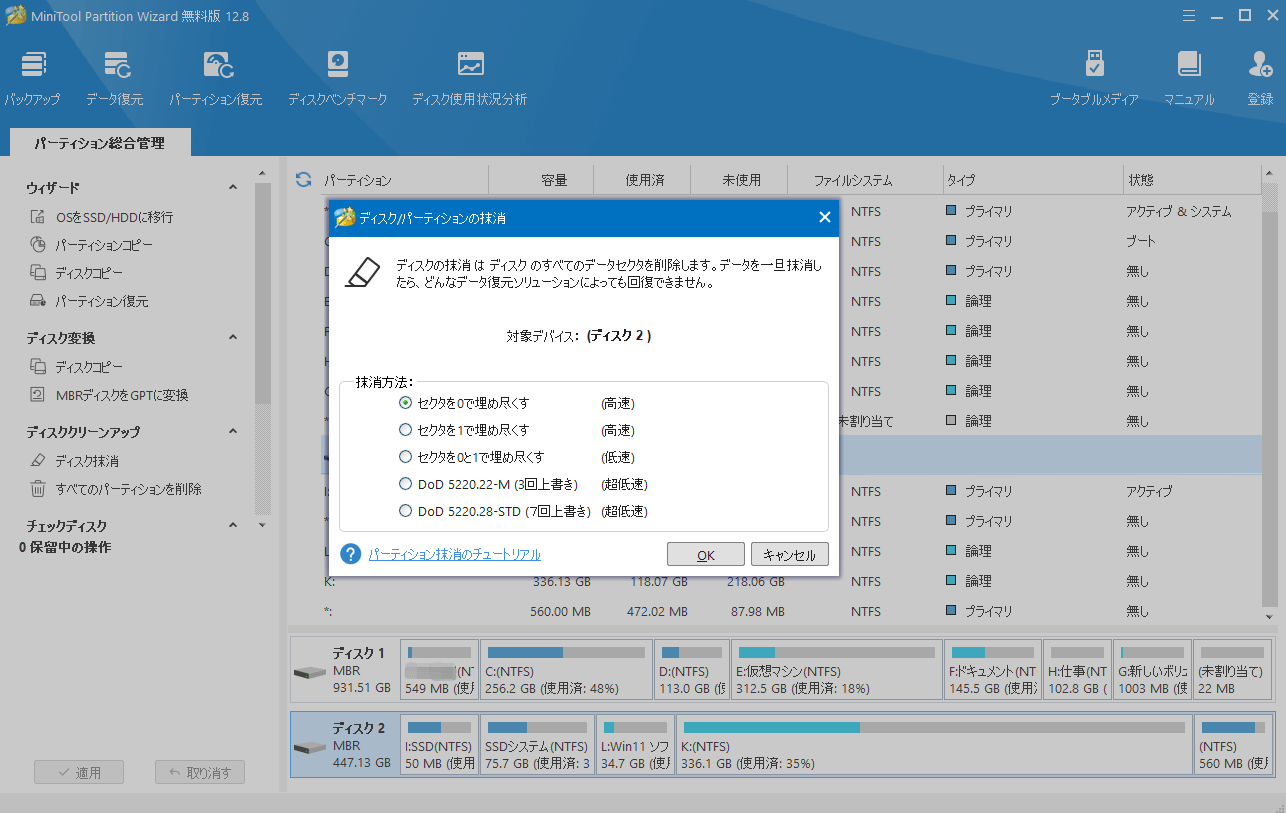This screenshot has width=1286, height=813.
Task: Collapse the ディスククリーンアップ section
Action: point(233,432)
